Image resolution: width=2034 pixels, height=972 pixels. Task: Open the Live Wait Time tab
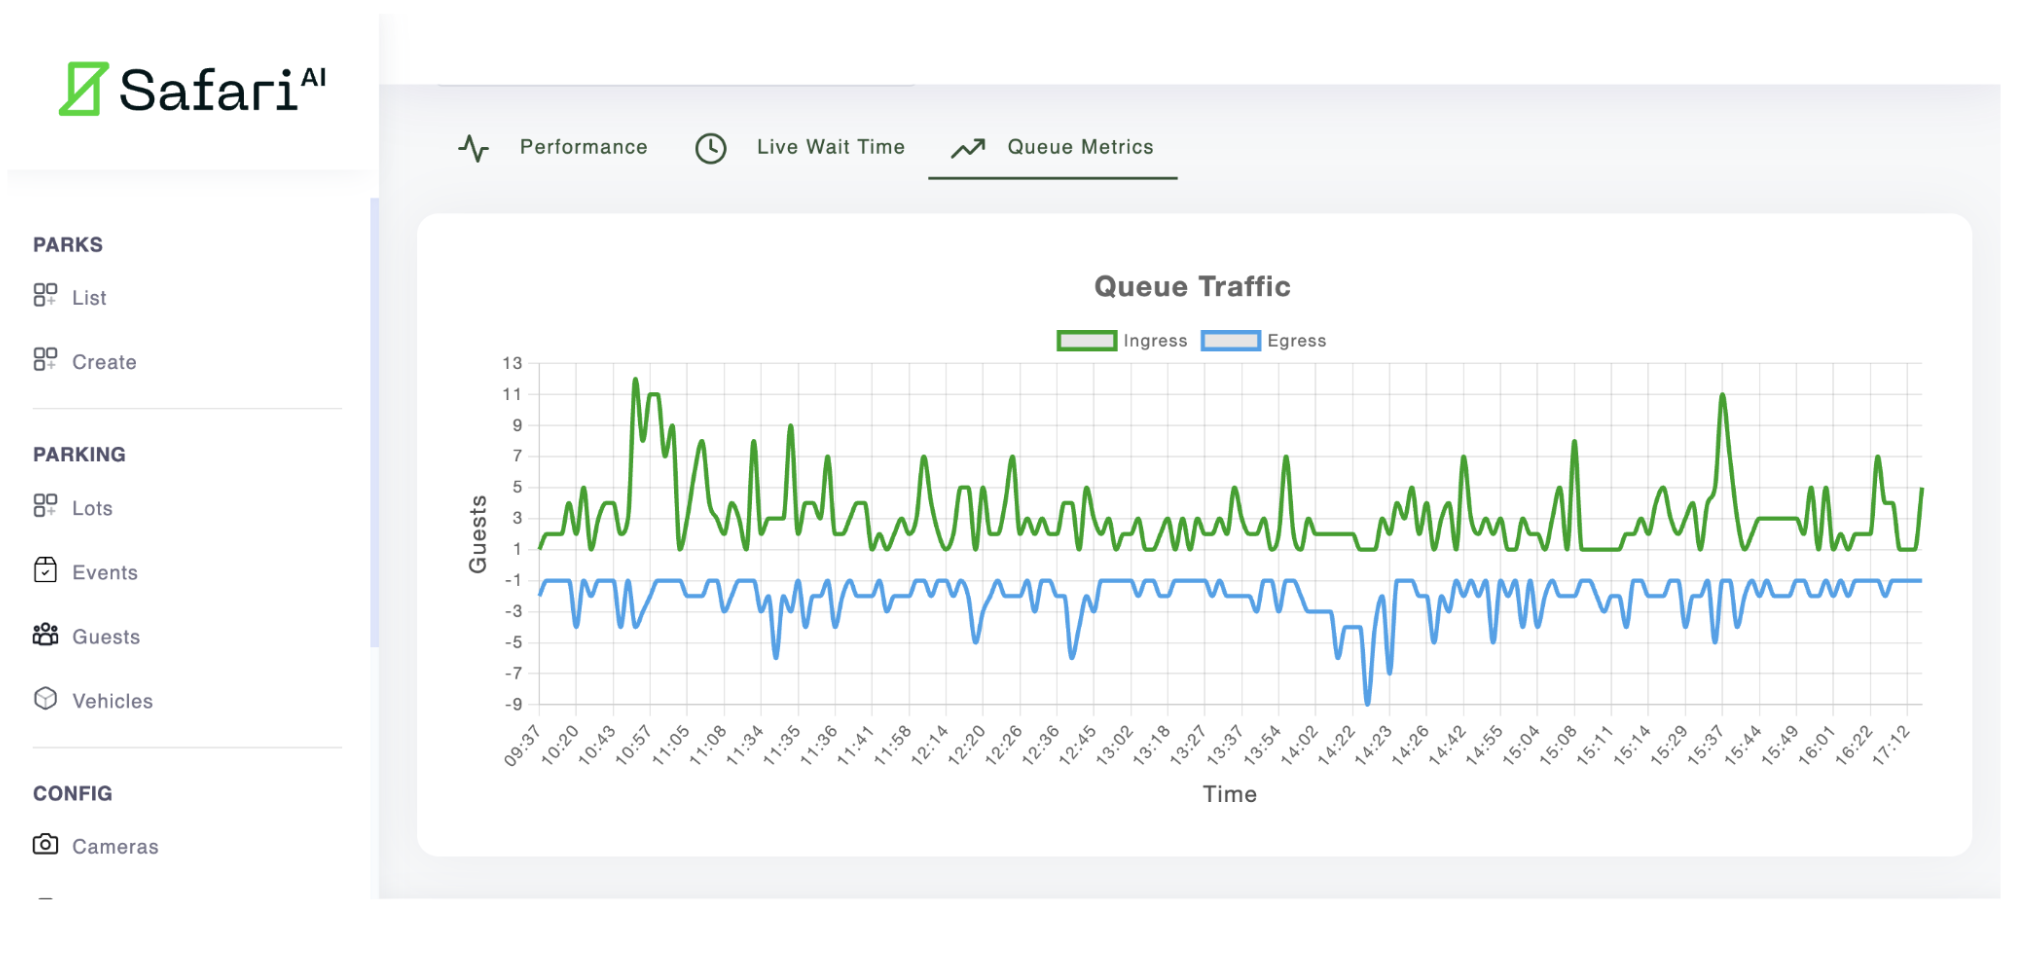coord(830,147)
